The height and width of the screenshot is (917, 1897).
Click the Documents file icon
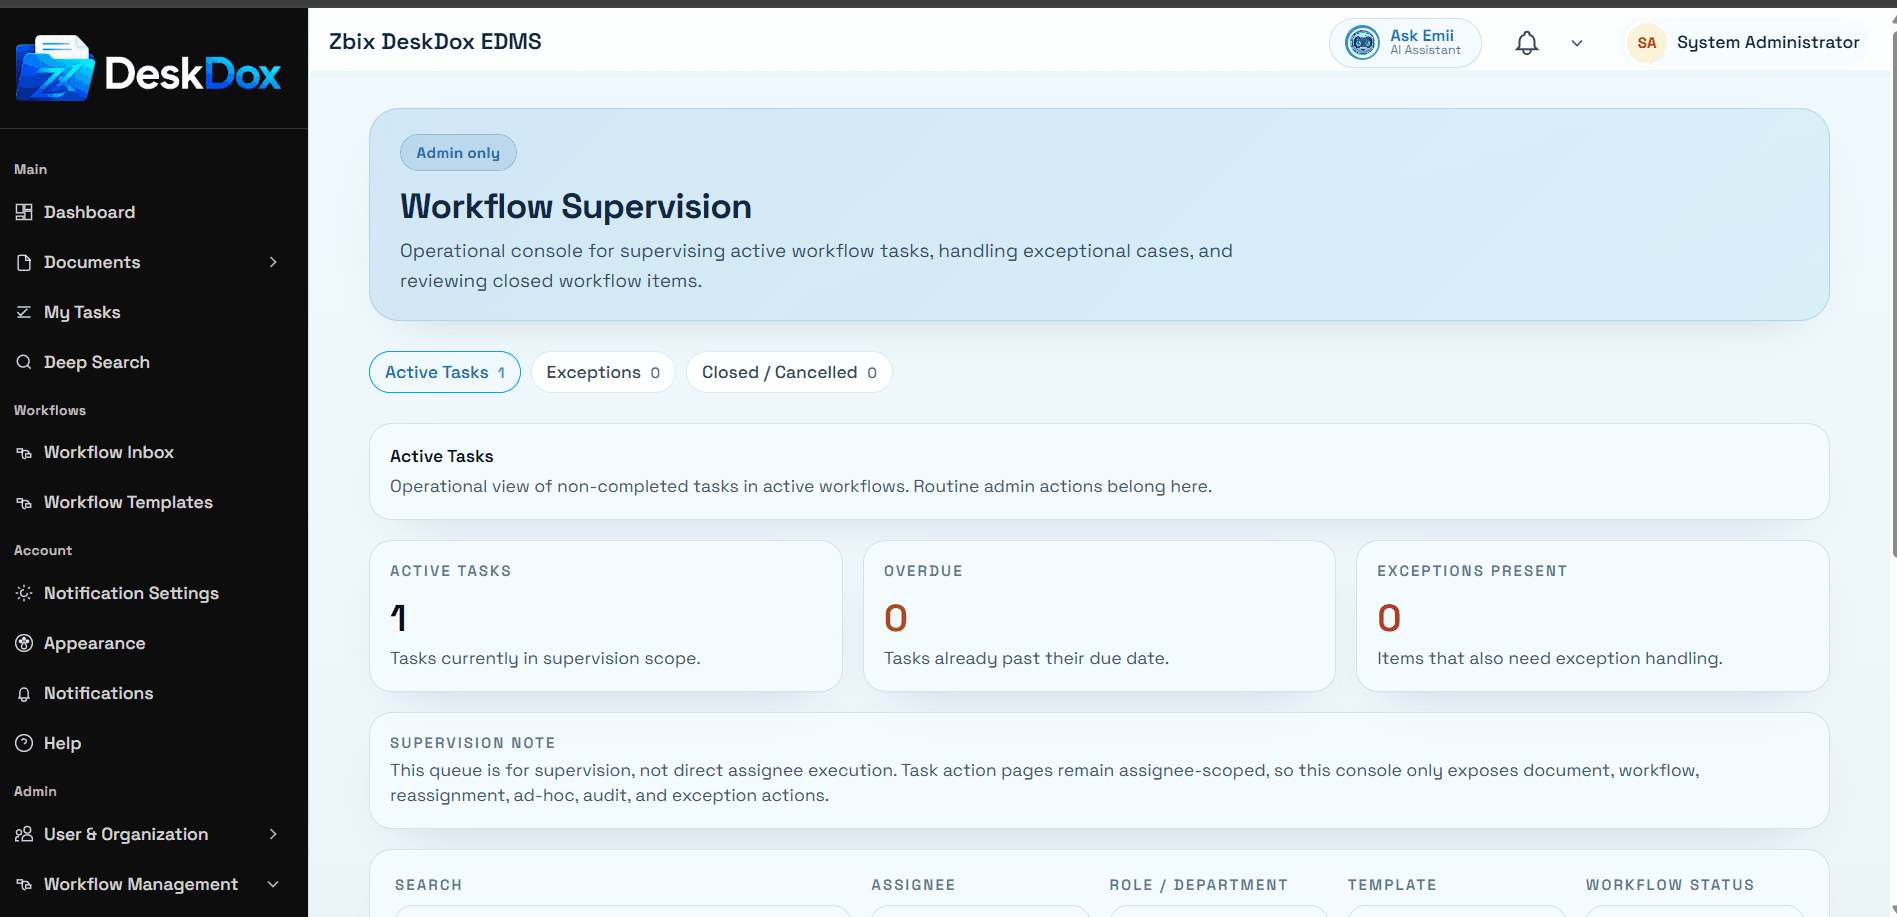(x=24, y=262)
